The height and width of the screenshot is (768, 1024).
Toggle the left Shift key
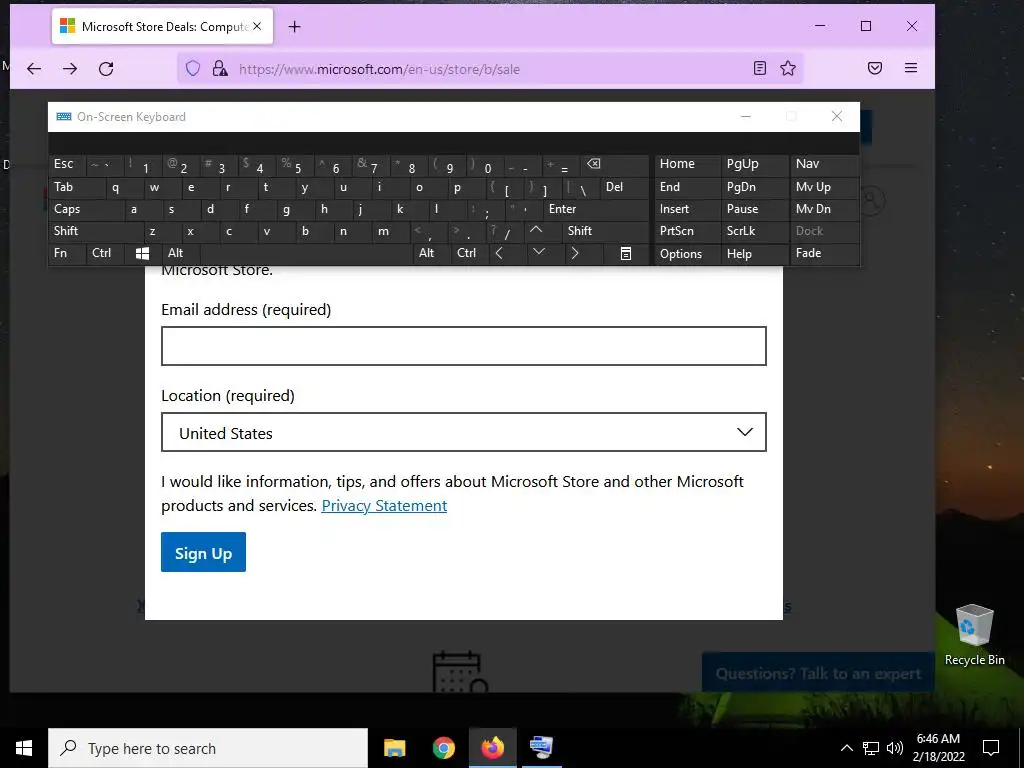(x=96, y=231)
